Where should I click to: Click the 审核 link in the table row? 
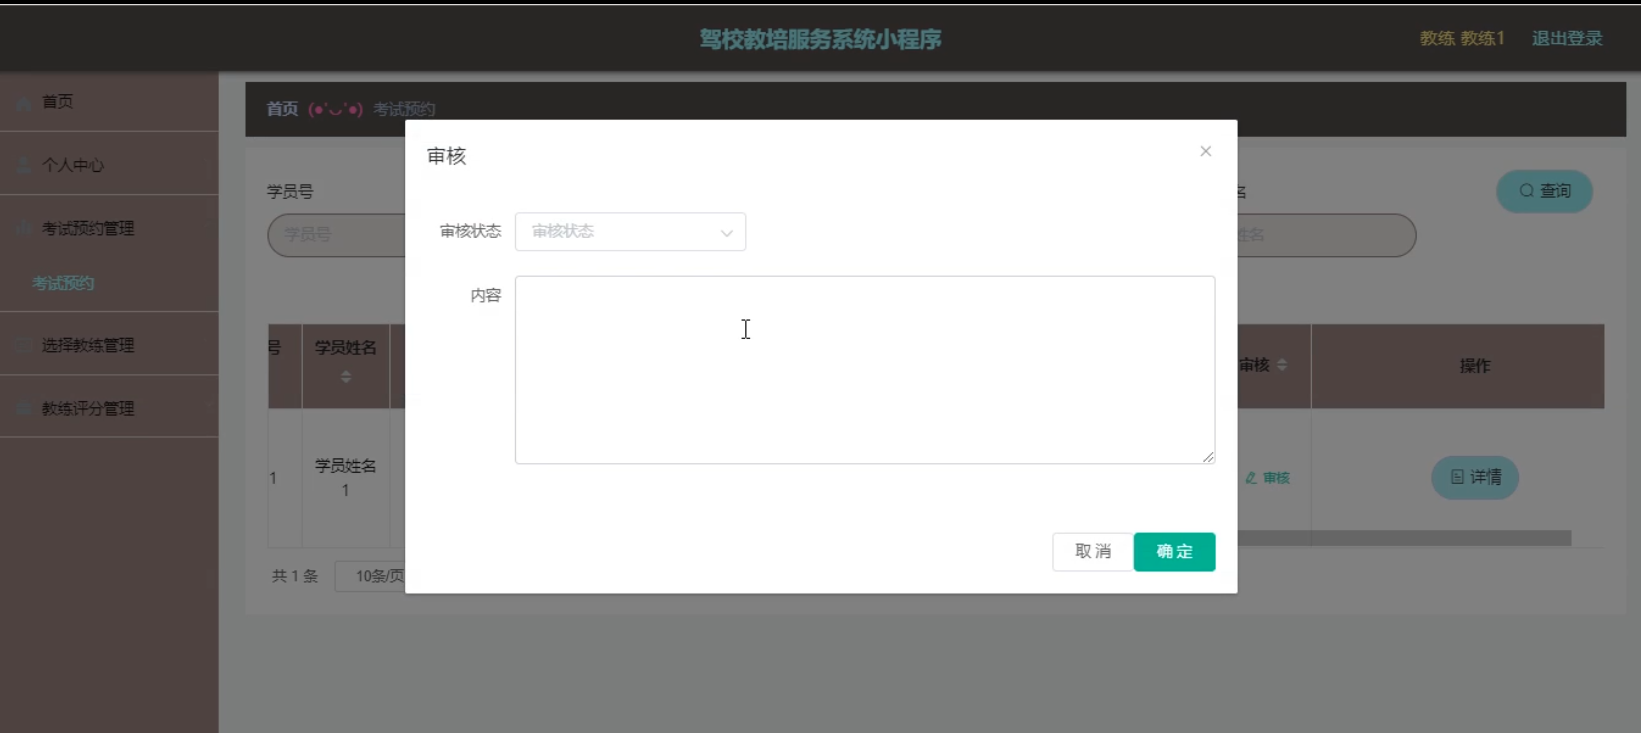(1268, 478)
